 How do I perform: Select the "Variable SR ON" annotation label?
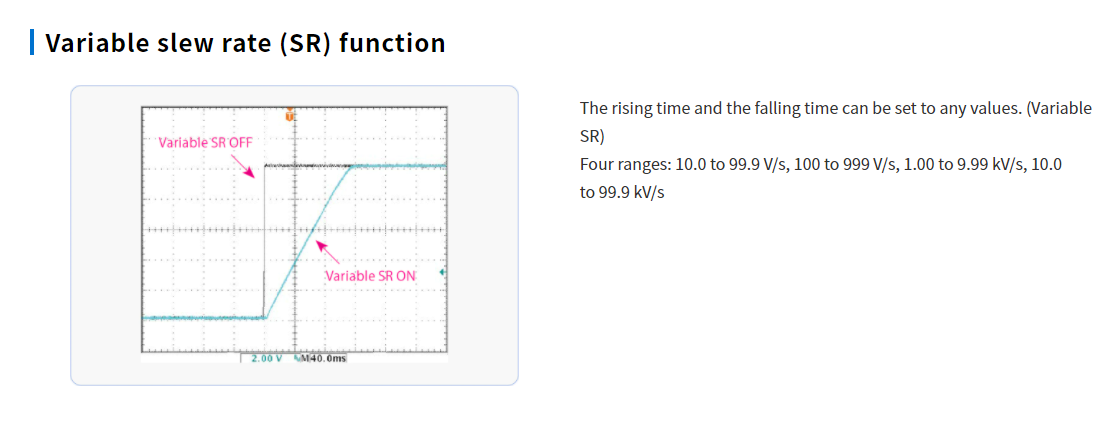370,276
